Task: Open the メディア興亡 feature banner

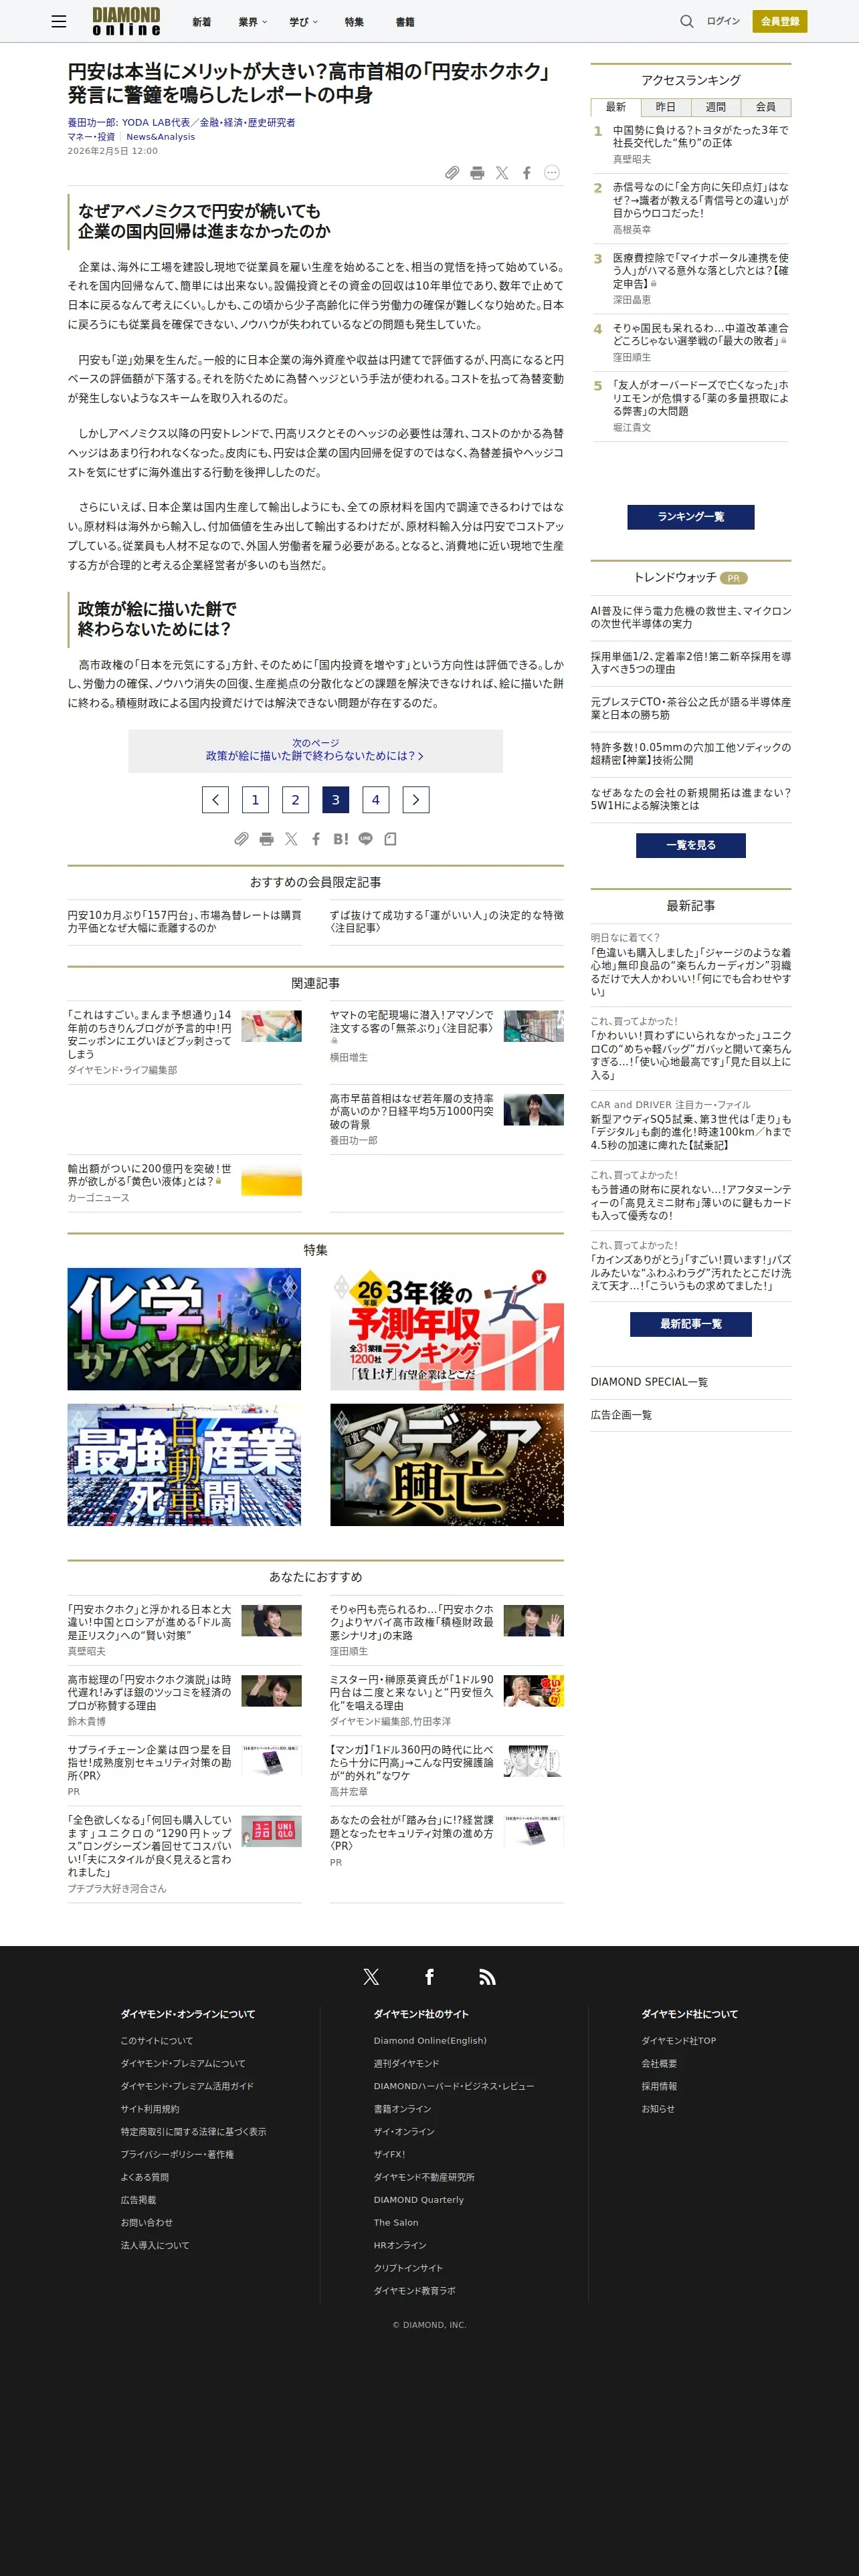Action: click(x=447, y=1465)
